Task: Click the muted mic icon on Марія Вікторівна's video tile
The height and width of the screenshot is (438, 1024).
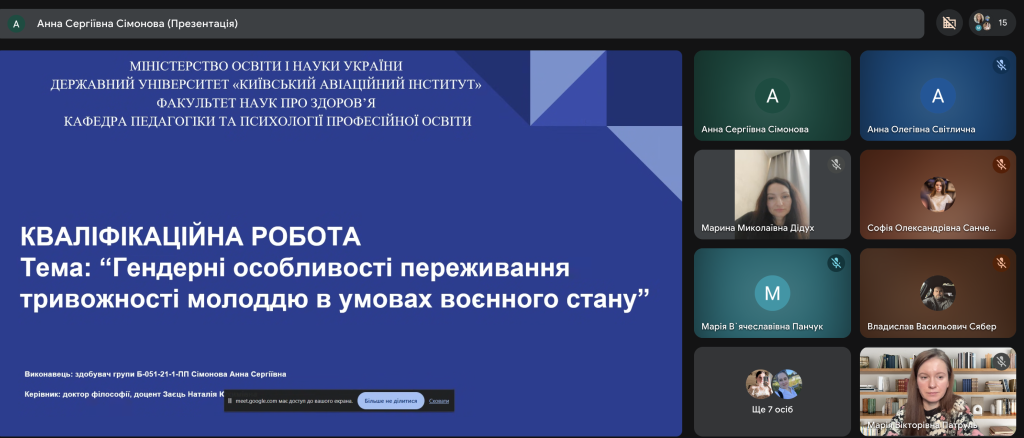Action: (x=1000, y=361)
